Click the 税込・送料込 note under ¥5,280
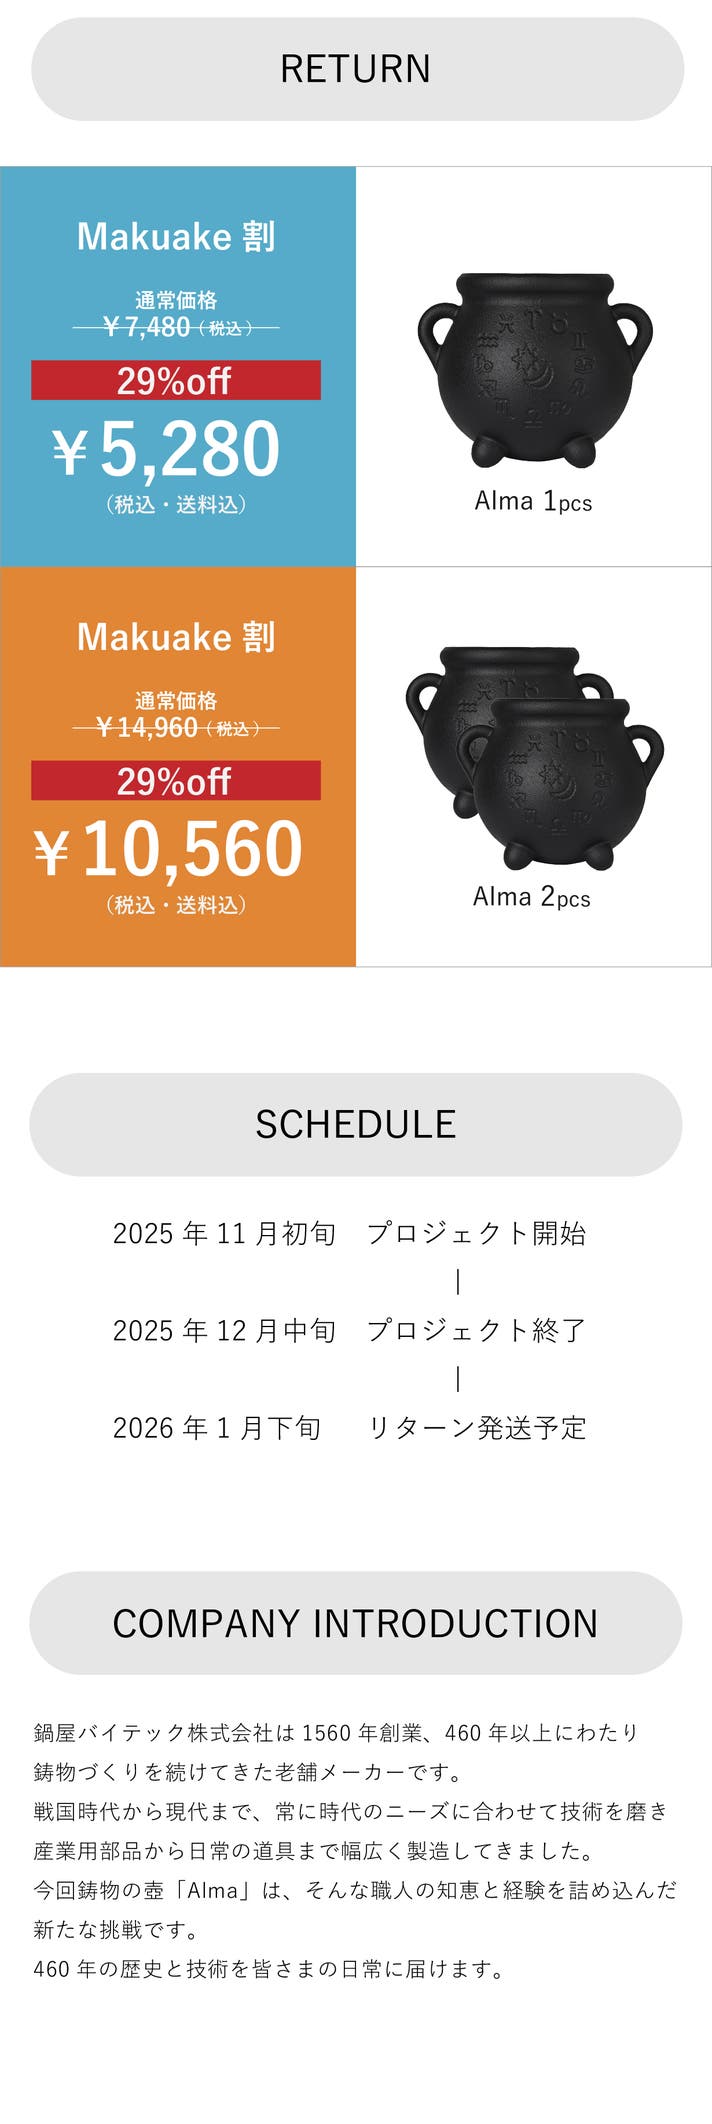Viewport: 712px width, 2124px height. point(176,505)
